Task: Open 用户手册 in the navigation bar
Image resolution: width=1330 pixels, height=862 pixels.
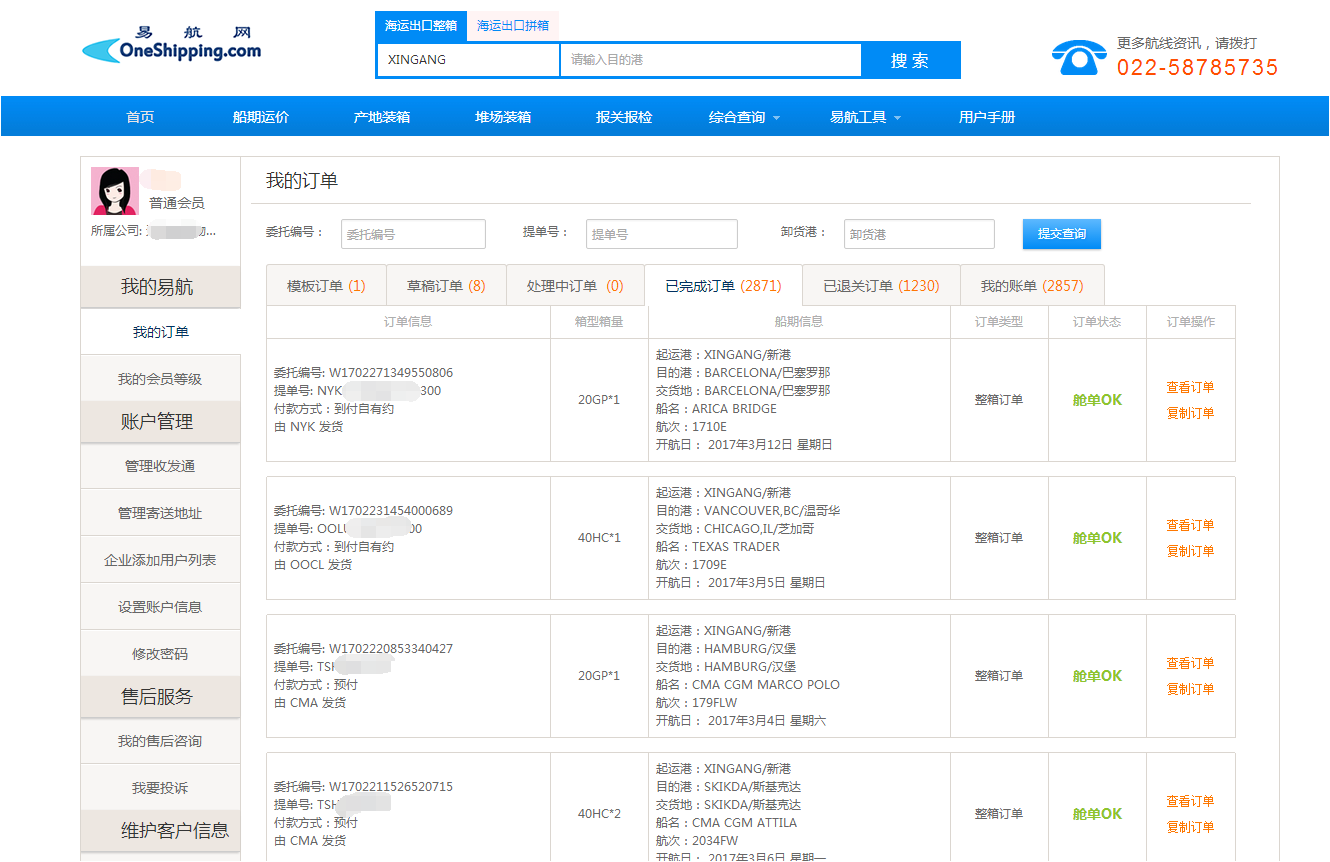Action: click(987, 117)
